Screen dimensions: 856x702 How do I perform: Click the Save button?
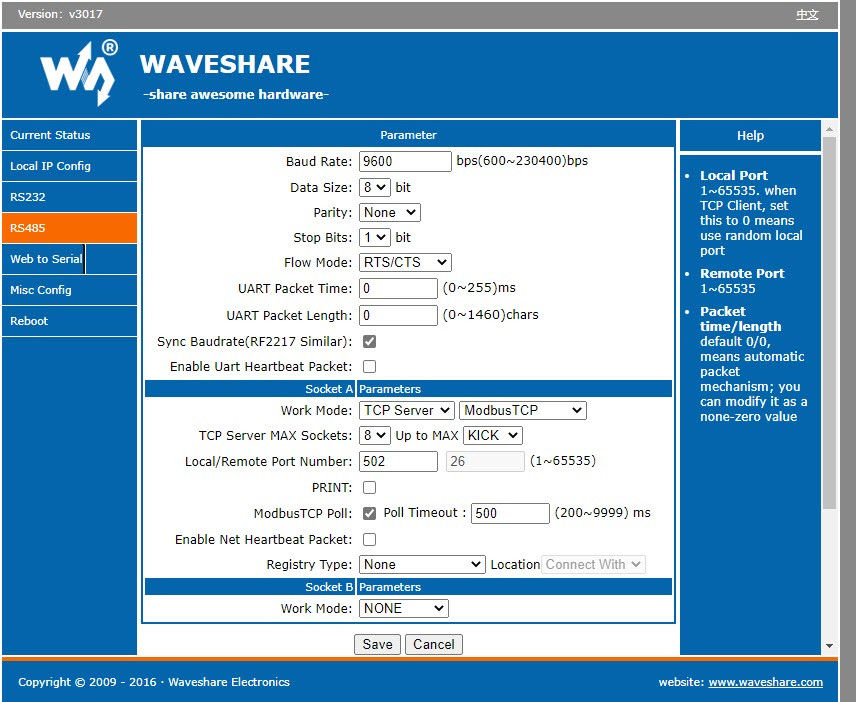click(377, 645)
